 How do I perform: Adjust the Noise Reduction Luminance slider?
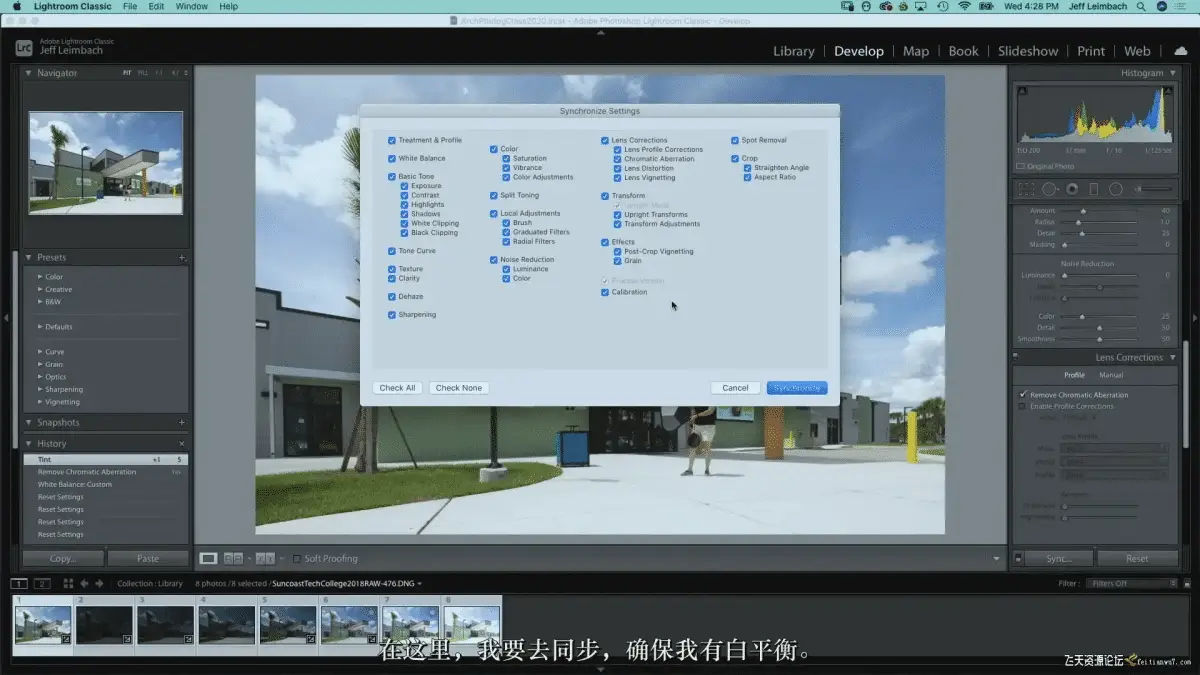[1063, 275]
